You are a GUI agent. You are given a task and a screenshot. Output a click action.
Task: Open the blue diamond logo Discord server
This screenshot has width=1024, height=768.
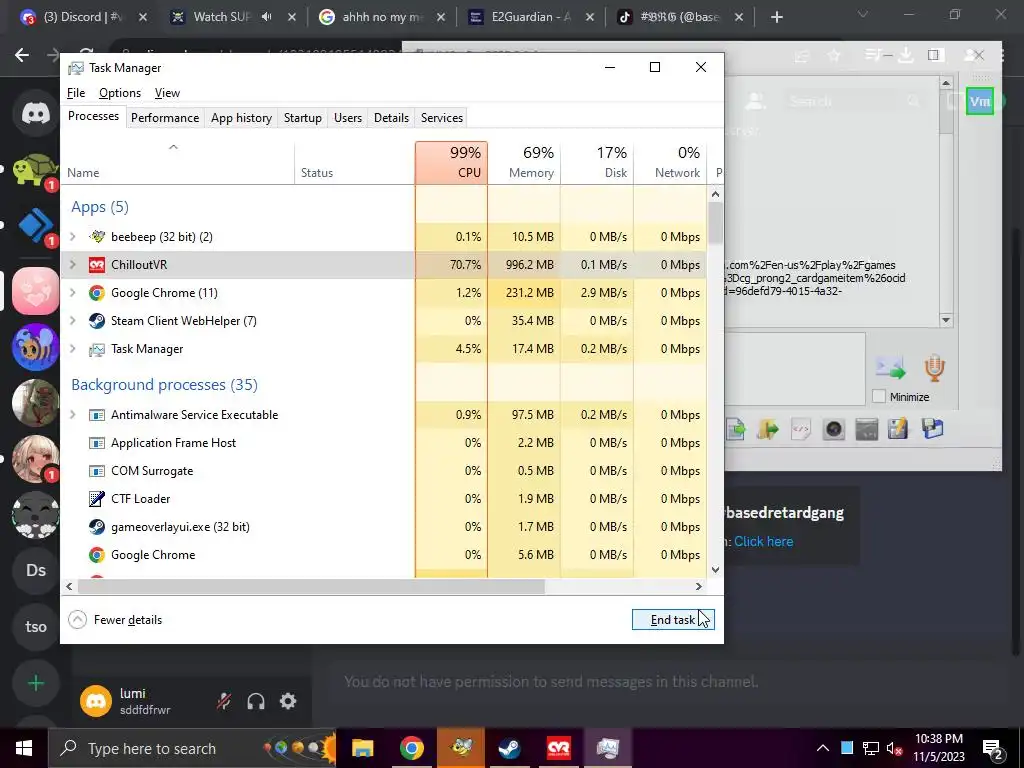coord(35,226)
